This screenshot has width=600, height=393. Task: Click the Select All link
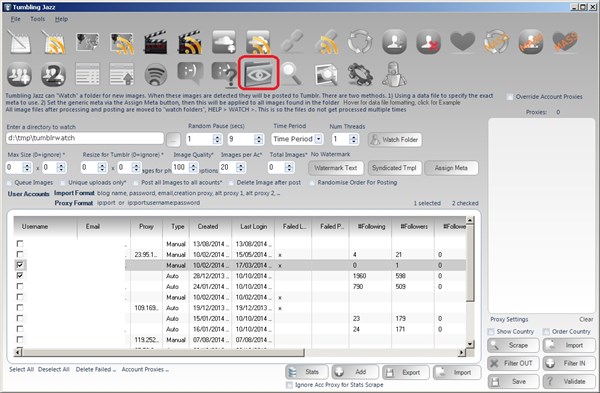click(x=21, y=370)
